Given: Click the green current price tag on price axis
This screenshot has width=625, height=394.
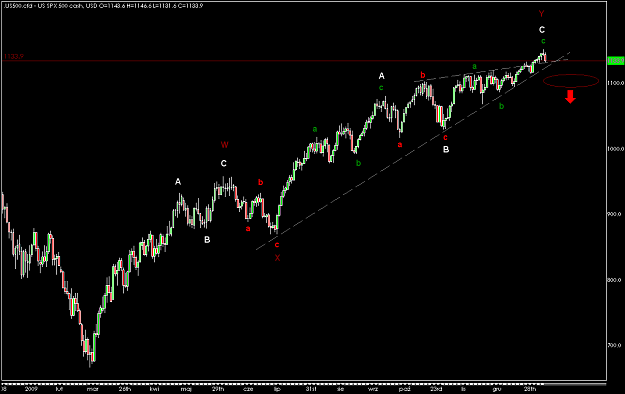Looking at the screenshot, I should pyautogui.click(x=615, y=61).
